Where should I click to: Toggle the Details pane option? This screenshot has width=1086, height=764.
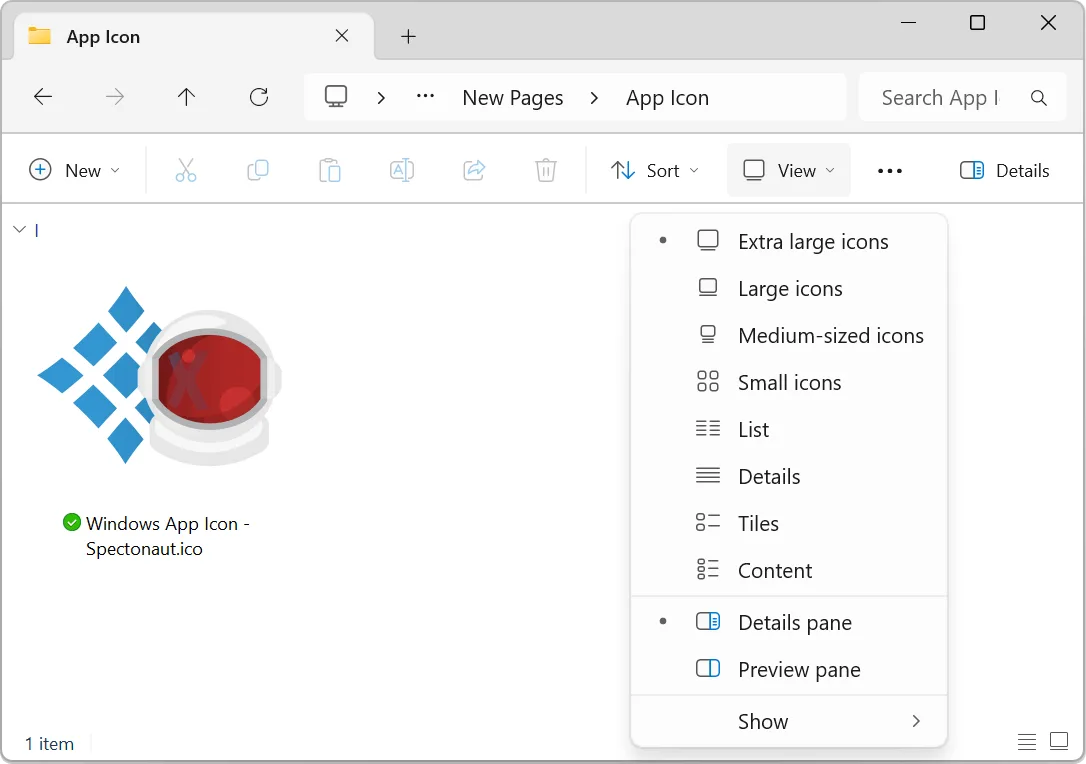click(x=794, y=623)
